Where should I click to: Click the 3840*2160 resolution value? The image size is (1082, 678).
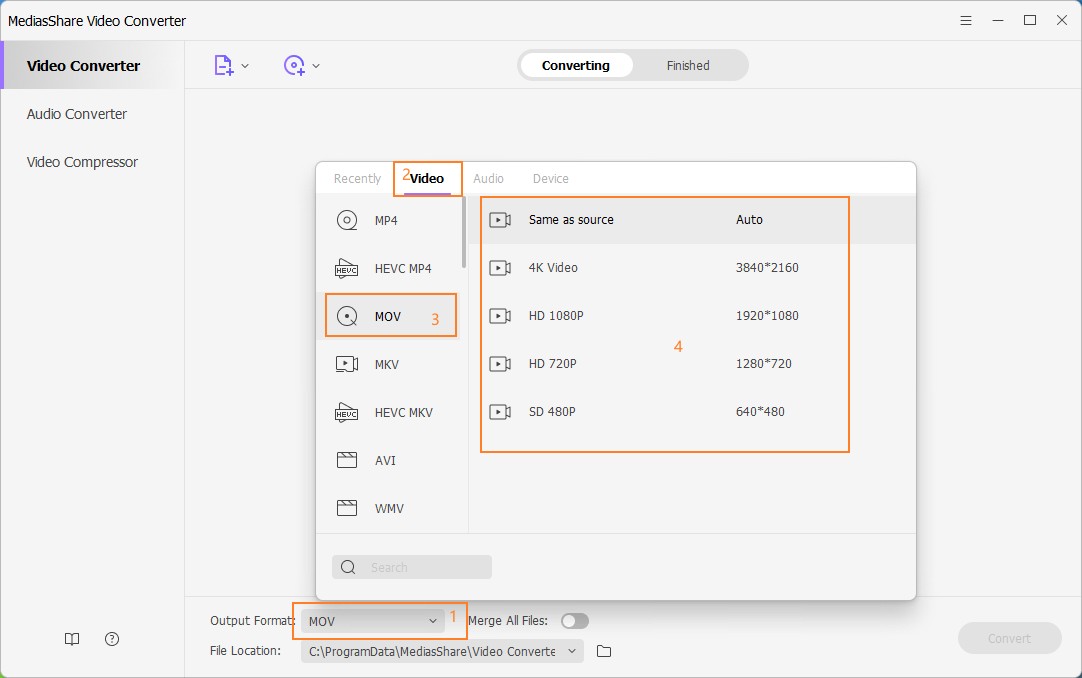point(767,268)
